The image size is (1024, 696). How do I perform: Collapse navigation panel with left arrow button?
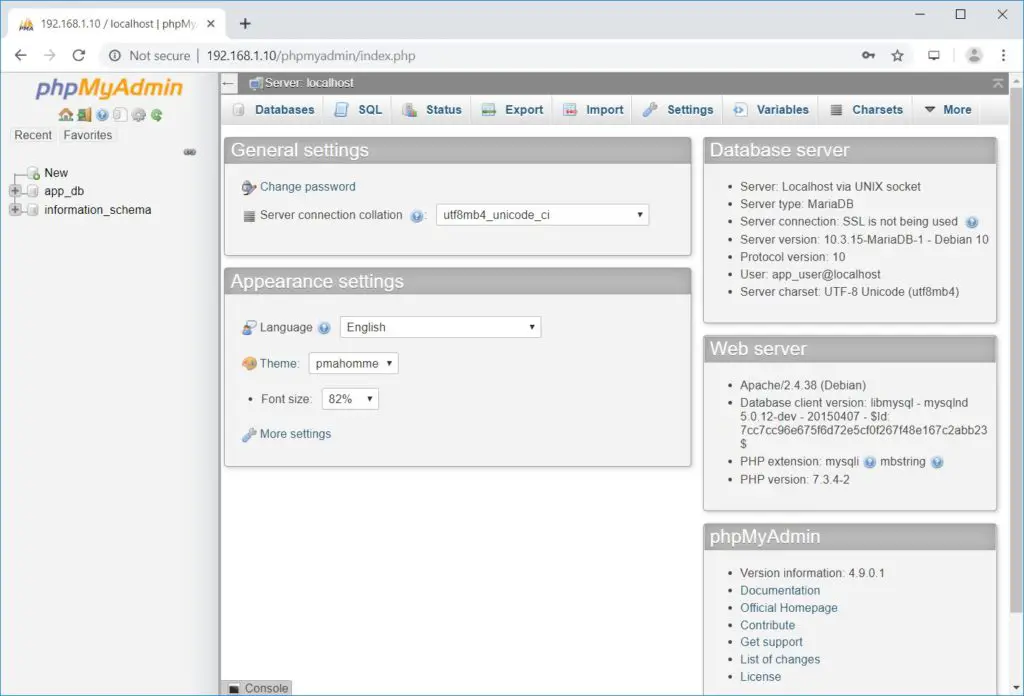coord(228,83)
